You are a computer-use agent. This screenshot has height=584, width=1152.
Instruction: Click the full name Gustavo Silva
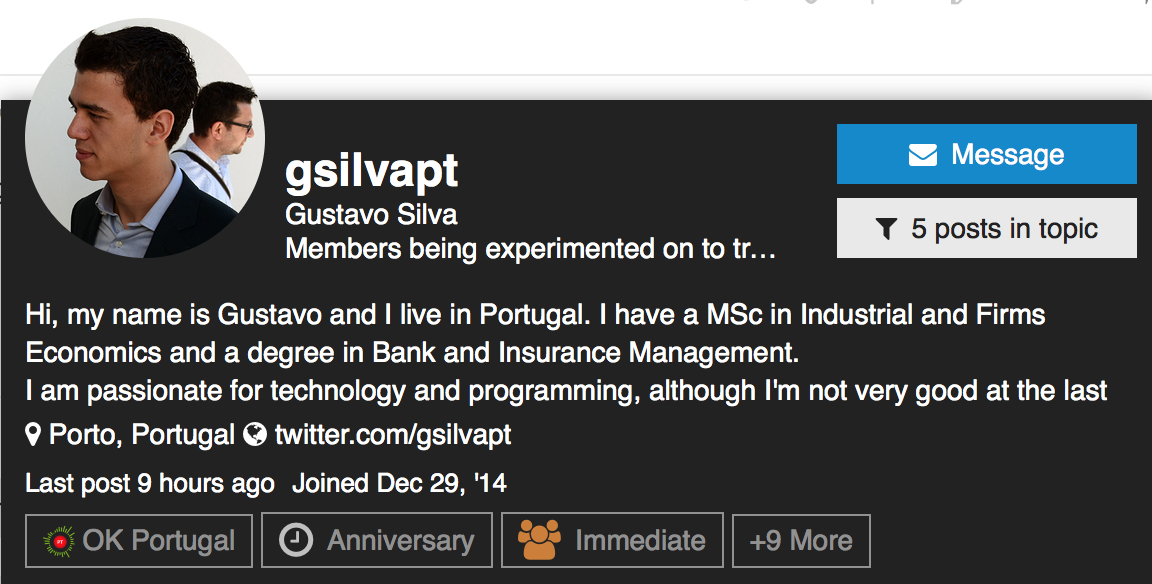click(371, 215)
